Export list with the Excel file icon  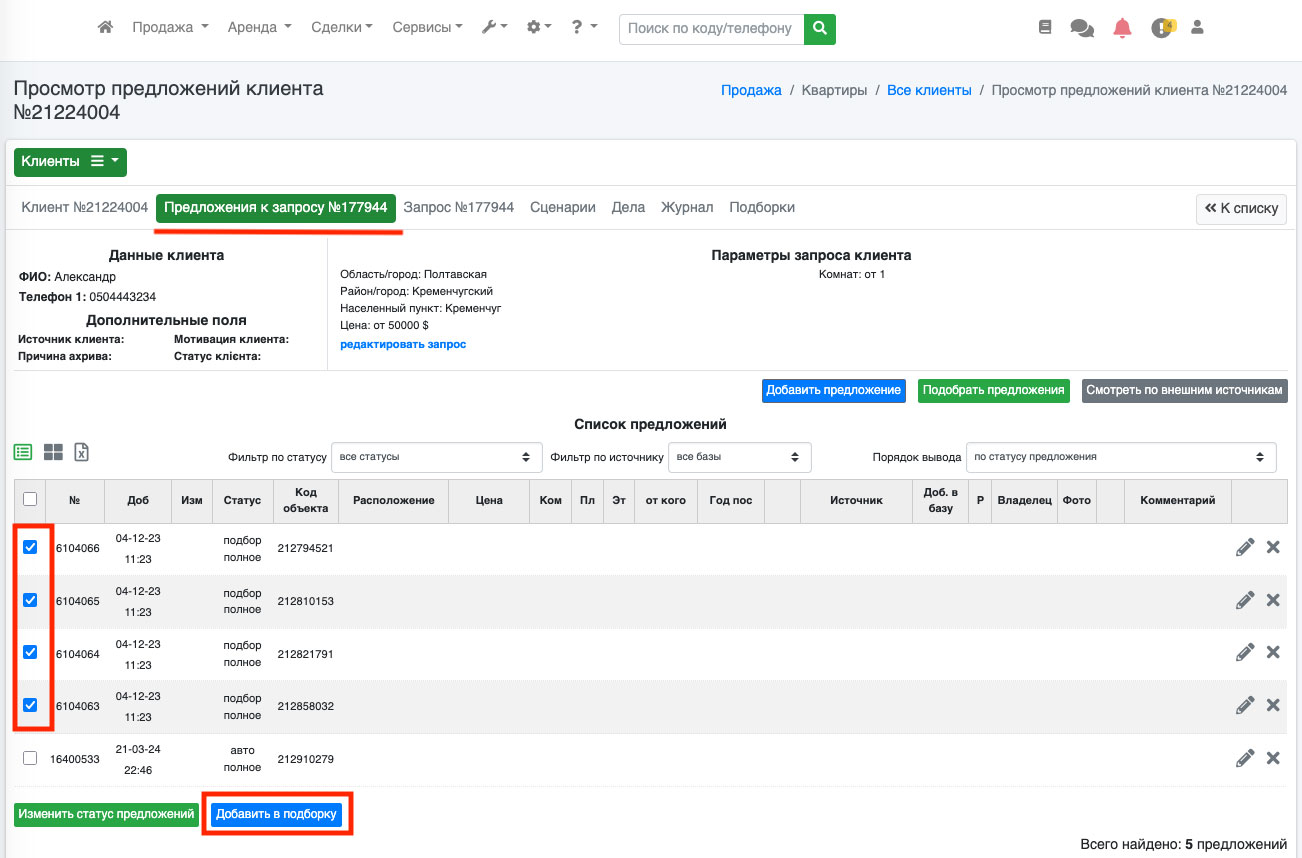click(x=82, y=453)
